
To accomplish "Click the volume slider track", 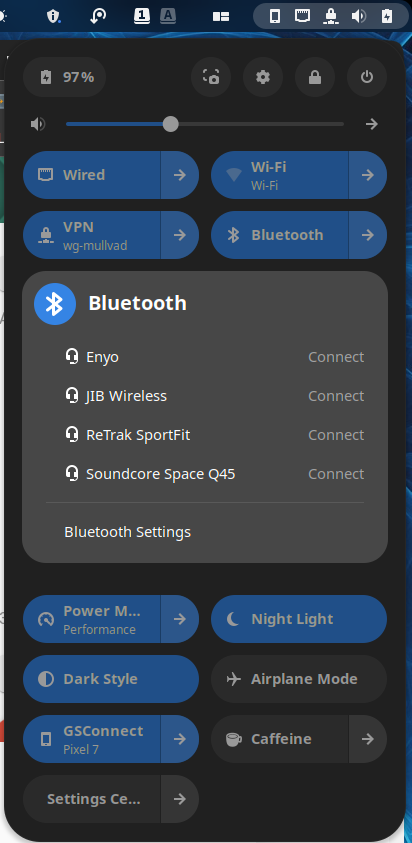I will click(x=205, y=124).
